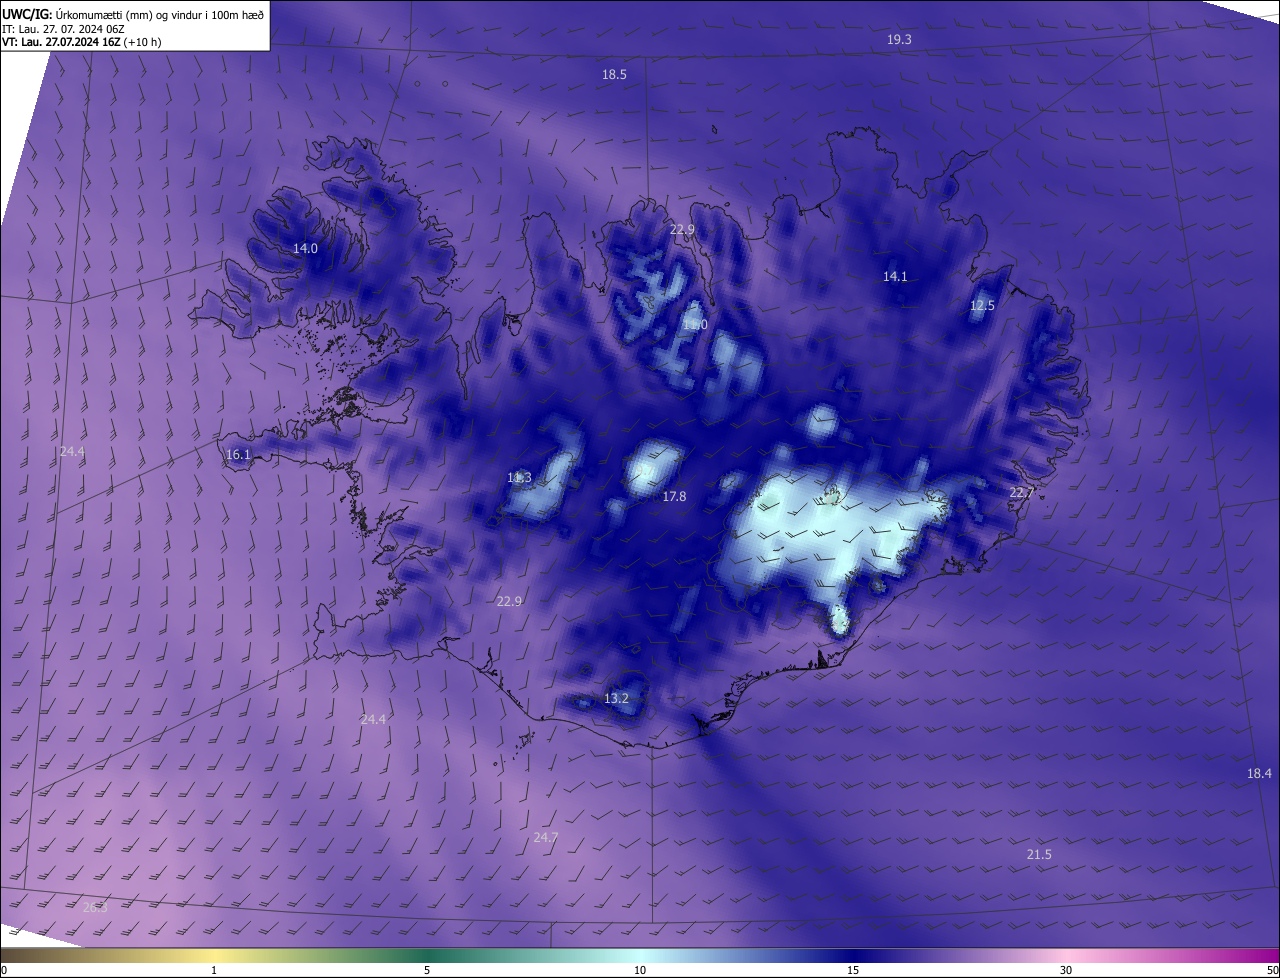Screen dimensions: 1280x978
Task: Click the legend tick labeled 10
Action: [x=640, y=970]
